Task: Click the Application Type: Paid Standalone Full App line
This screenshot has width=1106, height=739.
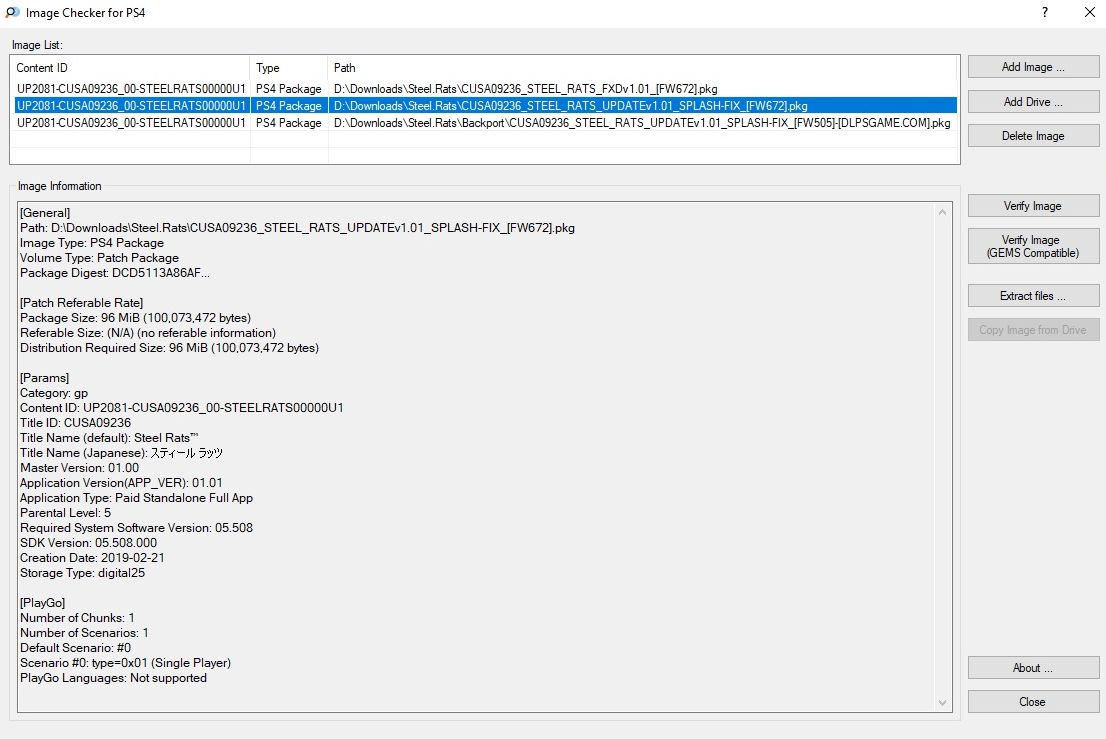Action: 136,497
